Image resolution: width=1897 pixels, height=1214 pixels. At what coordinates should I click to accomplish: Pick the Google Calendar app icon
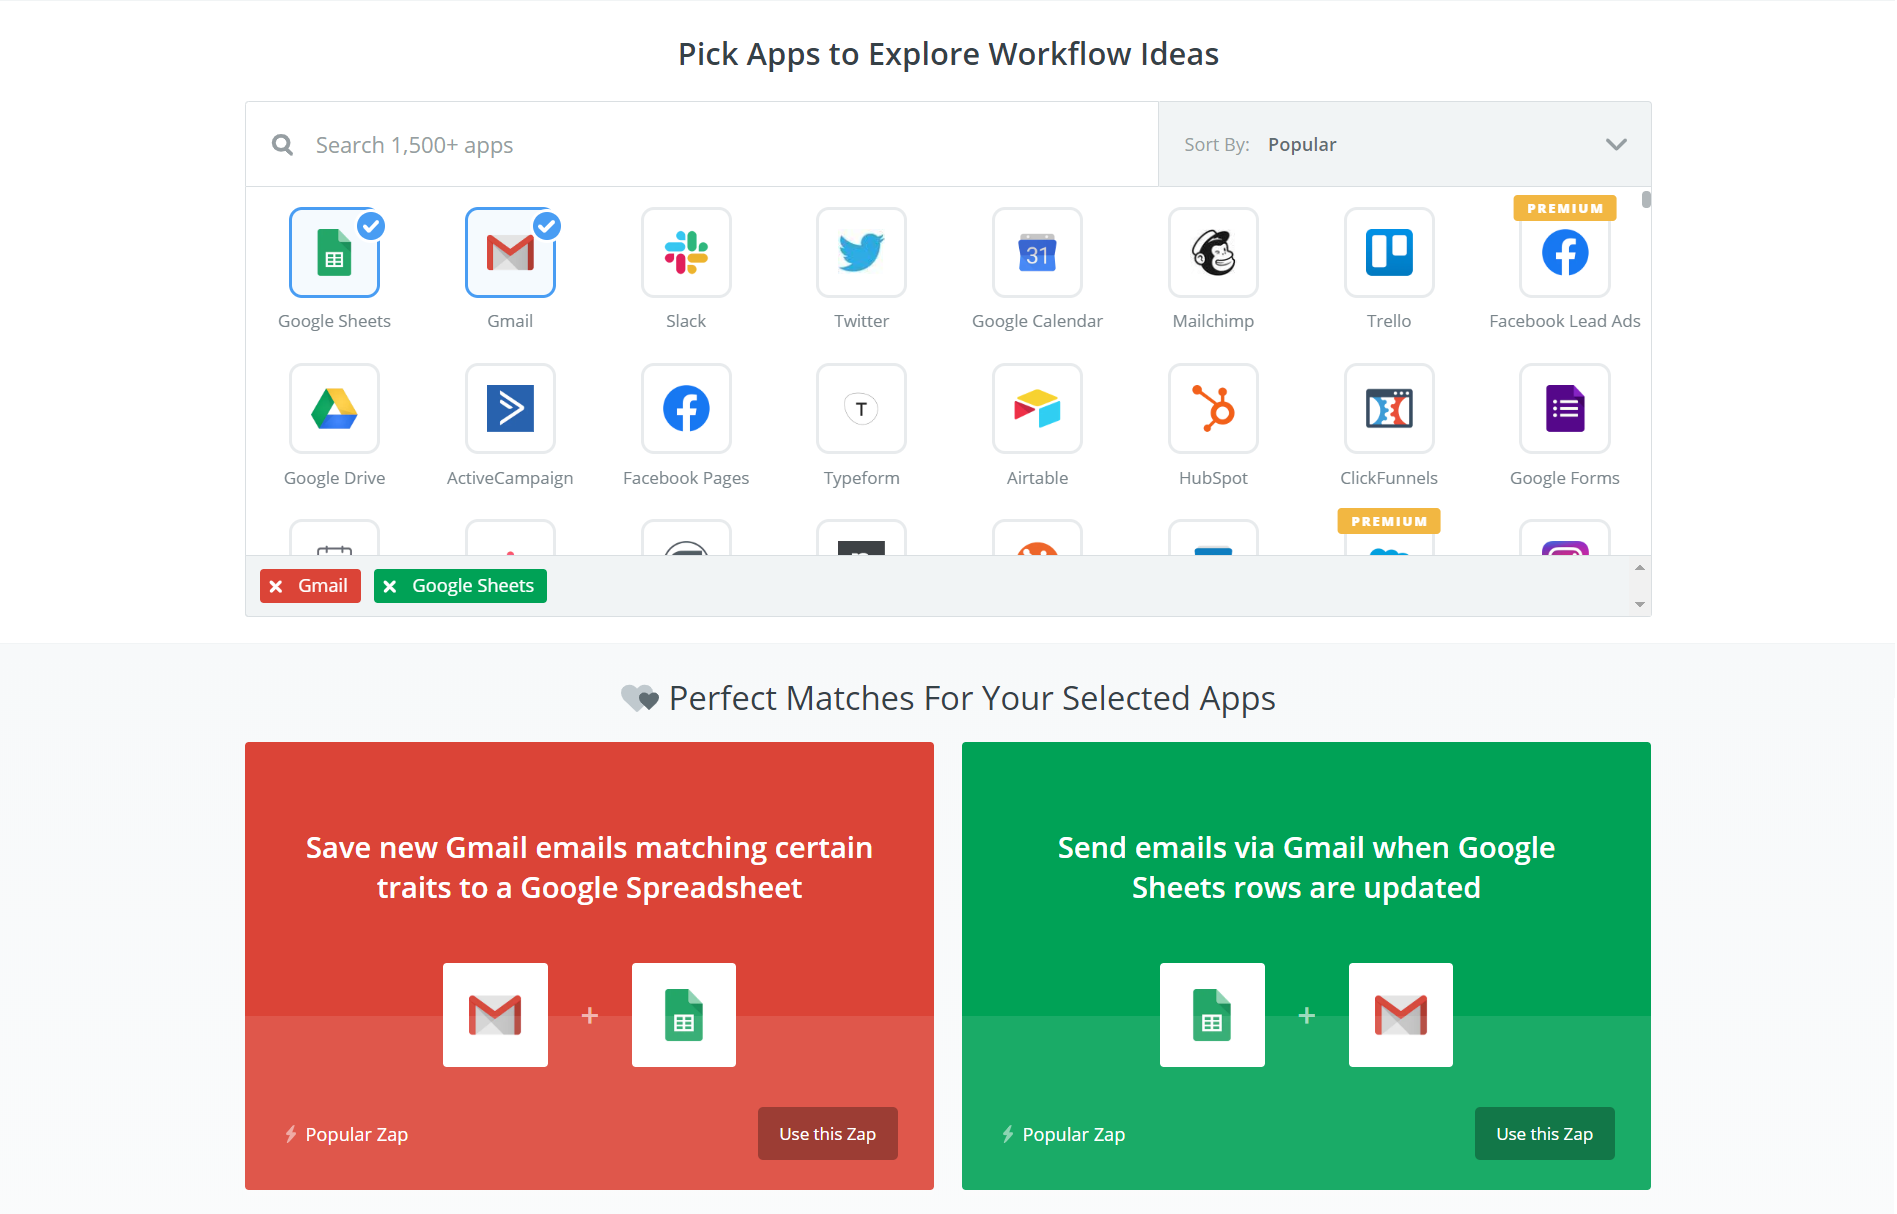tap(1037, 252)
